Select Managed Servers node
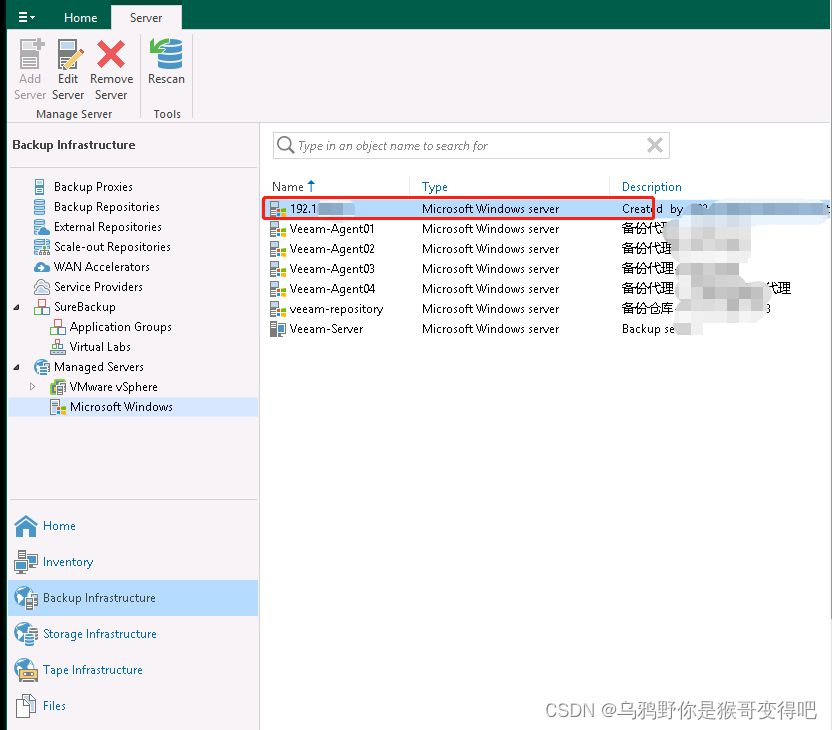Image resolution: width=832 pixels, height=730 pixels. [x=99, y=367]
